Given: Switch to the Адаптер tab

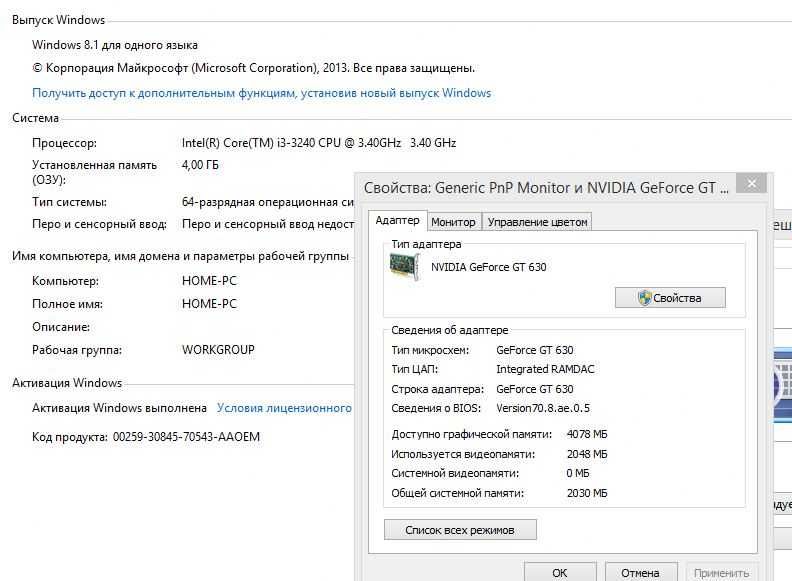Looking at the screenshot, I should [x=398, y=221].
